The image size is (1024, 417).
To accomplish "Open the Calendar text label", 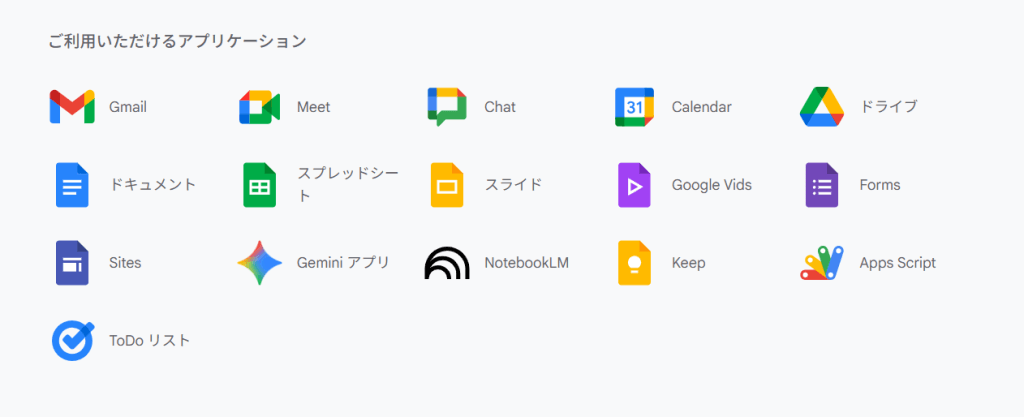I will (x=702, y=107).
